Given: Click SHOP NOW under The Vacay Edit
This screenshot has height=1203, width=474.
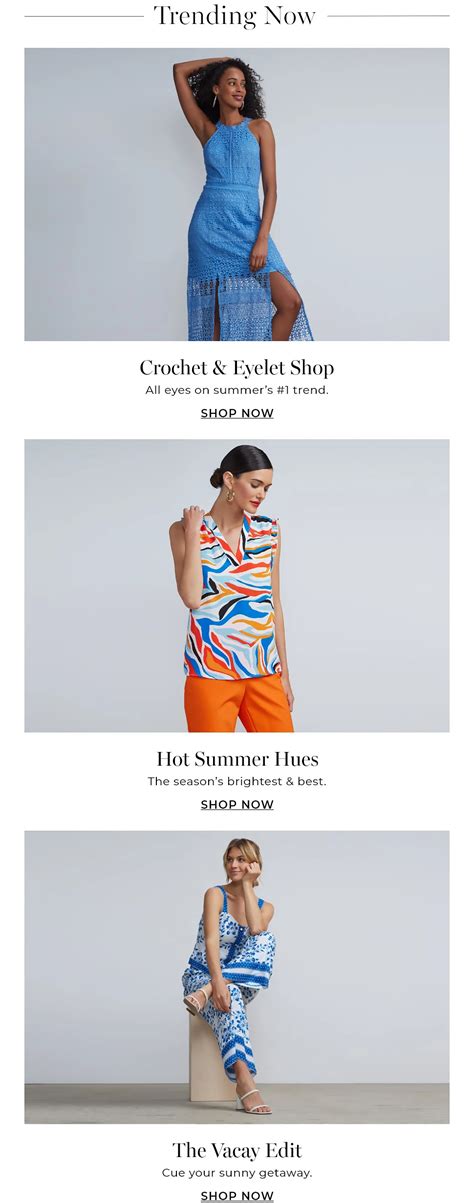Looking at the screenshot, I should [237, 1195].
